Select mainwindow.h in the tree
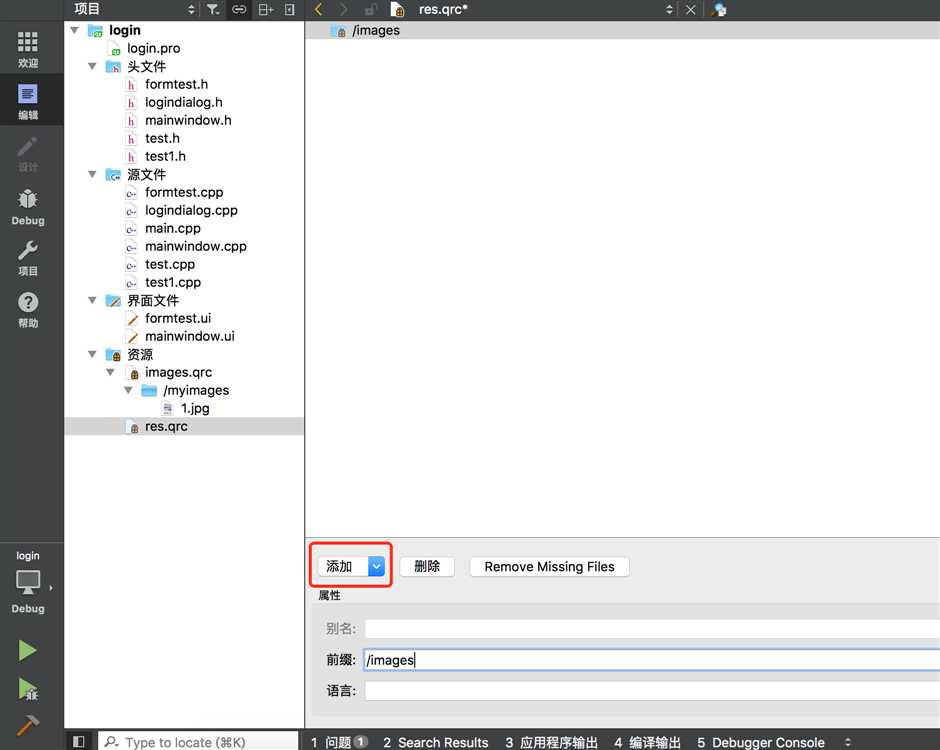 (x=188, y=120)
